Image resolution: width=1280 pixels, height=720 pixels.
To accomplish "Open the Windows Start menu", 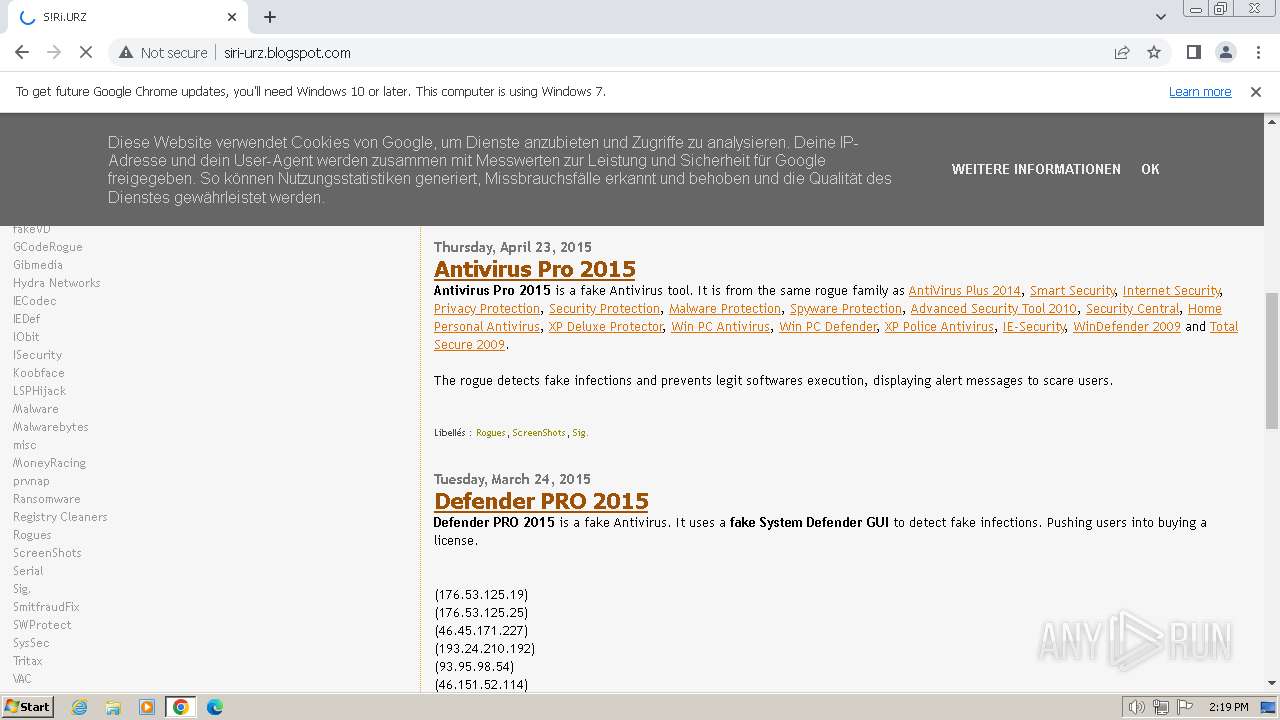I will tap(28, 706).
